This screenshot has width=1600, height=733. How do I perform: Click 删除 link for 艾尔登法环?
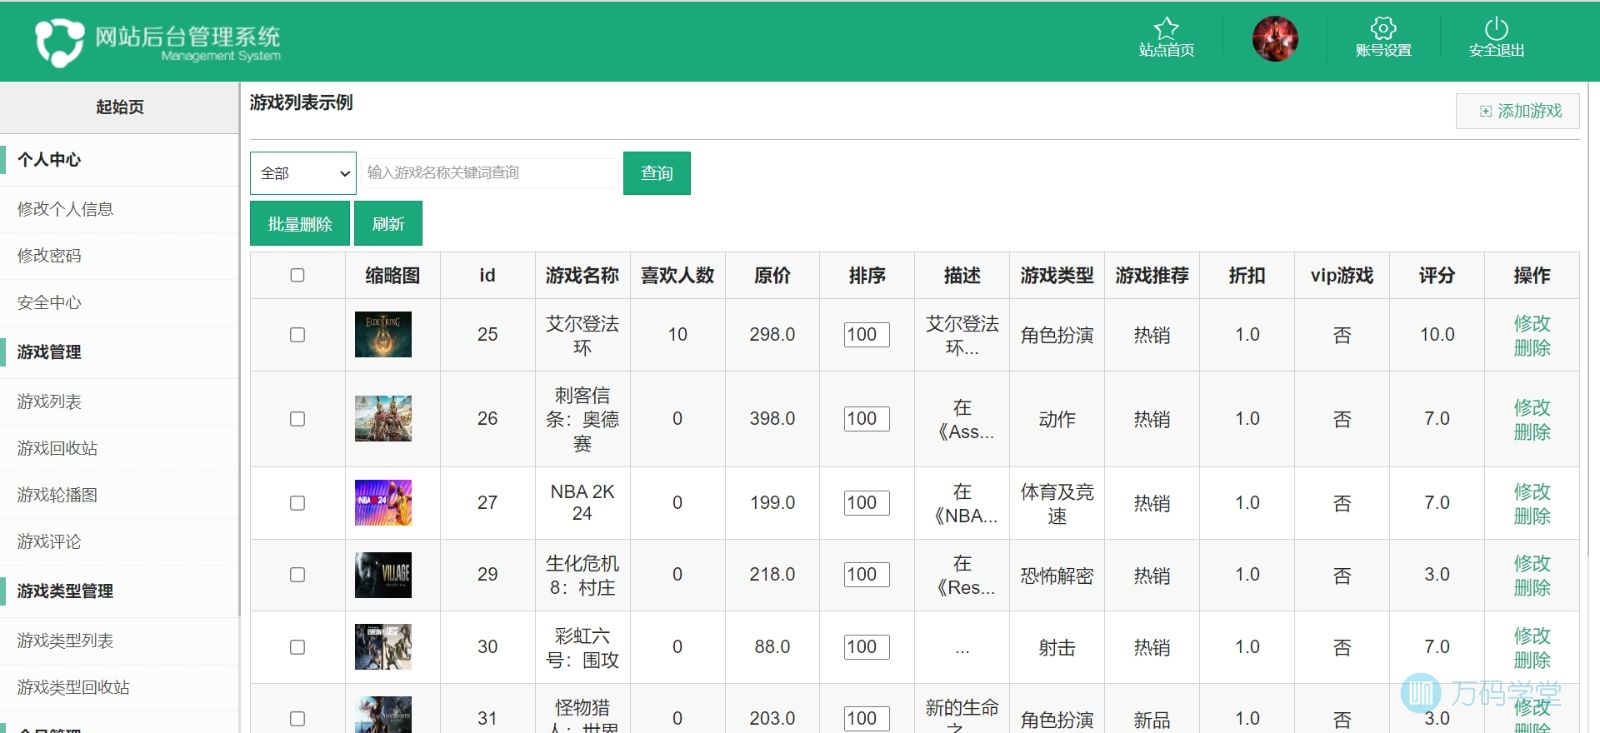[1532, 347]
